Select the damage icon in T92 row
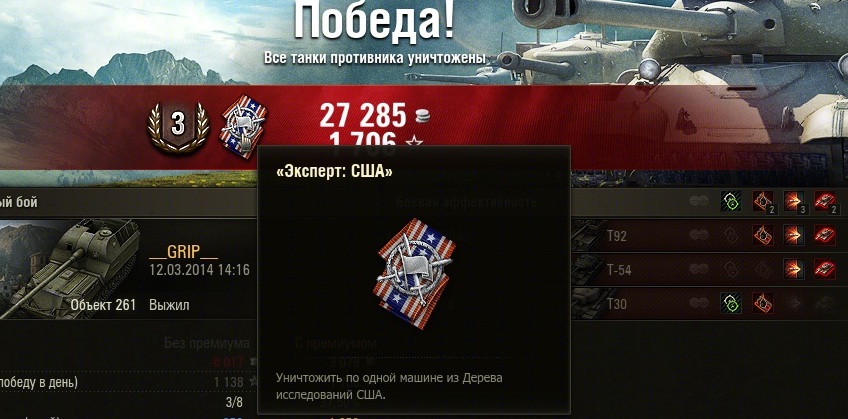This screenshot has width=848, height=419. 794,235
